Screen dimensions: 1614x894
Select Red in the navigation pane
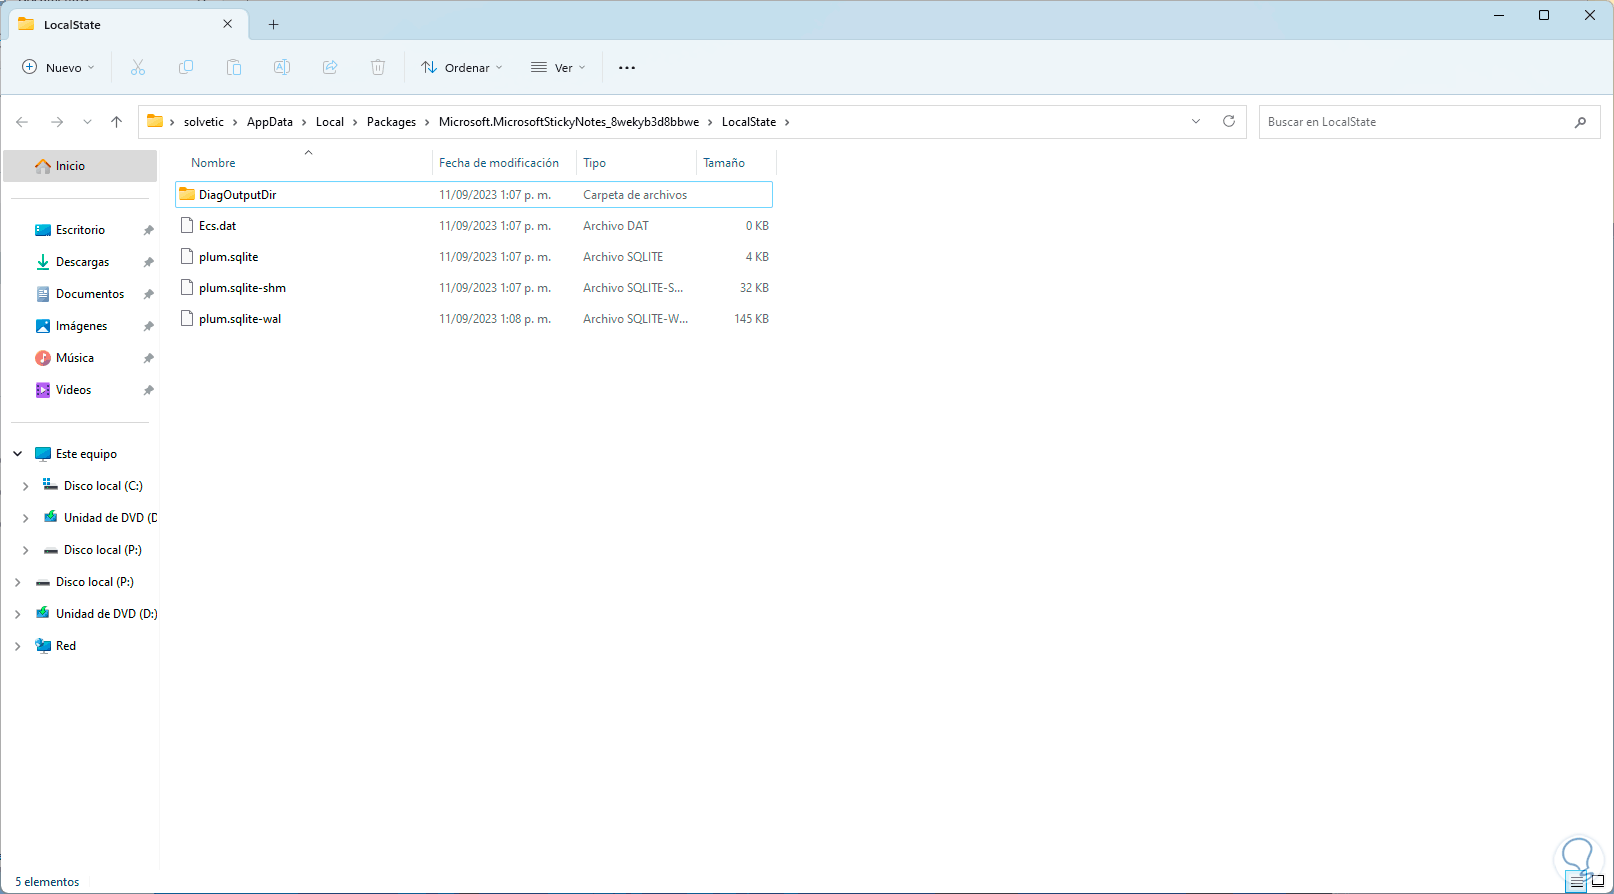(66, 646)
